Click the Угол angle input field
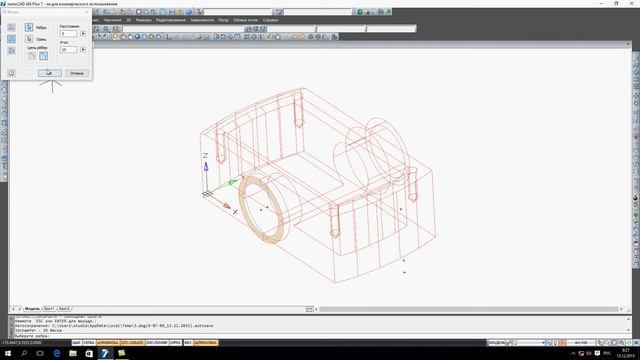 68,49
